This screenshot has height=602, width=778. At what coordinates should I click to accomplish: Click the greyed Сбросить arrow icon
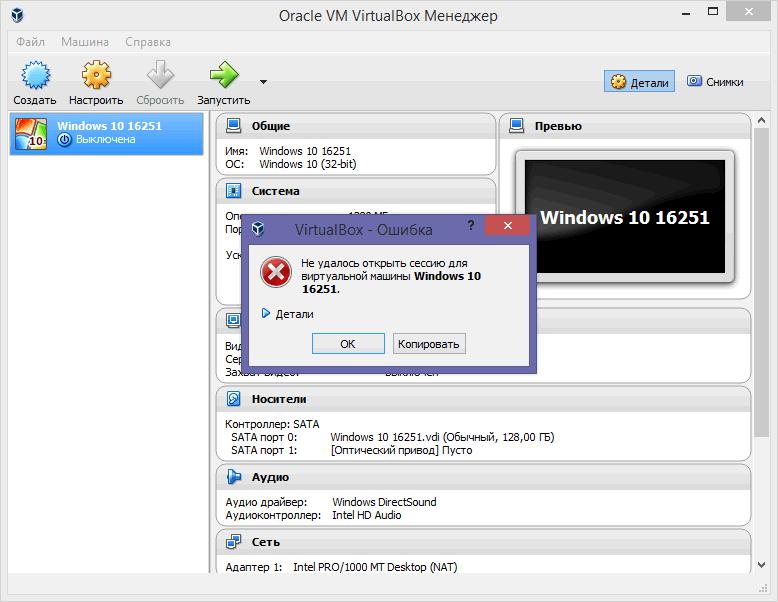point(160,75)
